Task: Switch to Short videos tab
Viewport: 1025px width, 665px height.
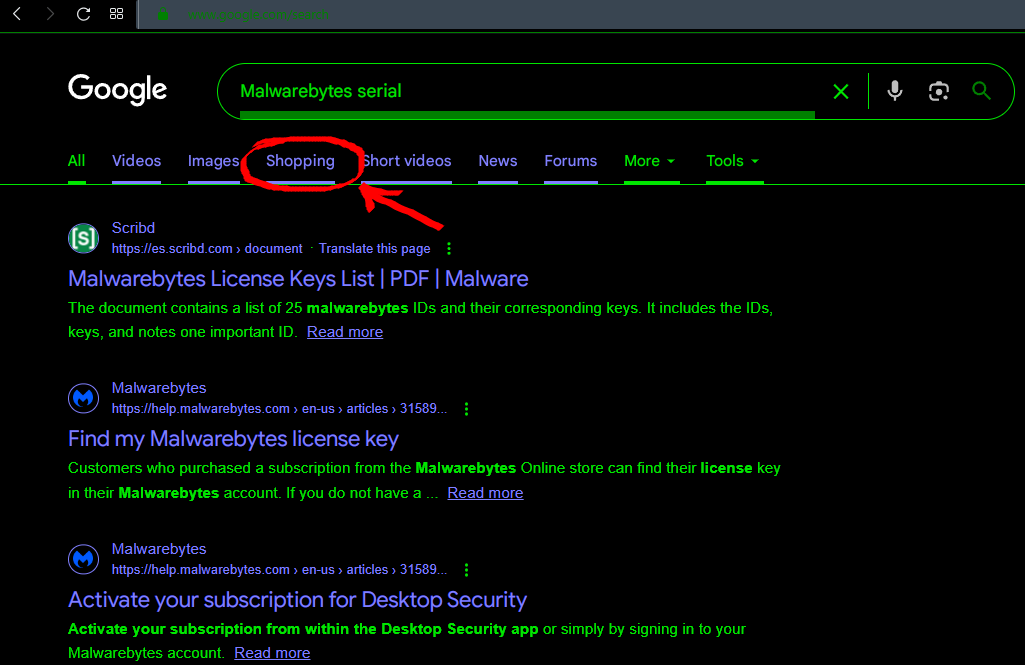Action: pyautogui.click(x=406, y=161)
